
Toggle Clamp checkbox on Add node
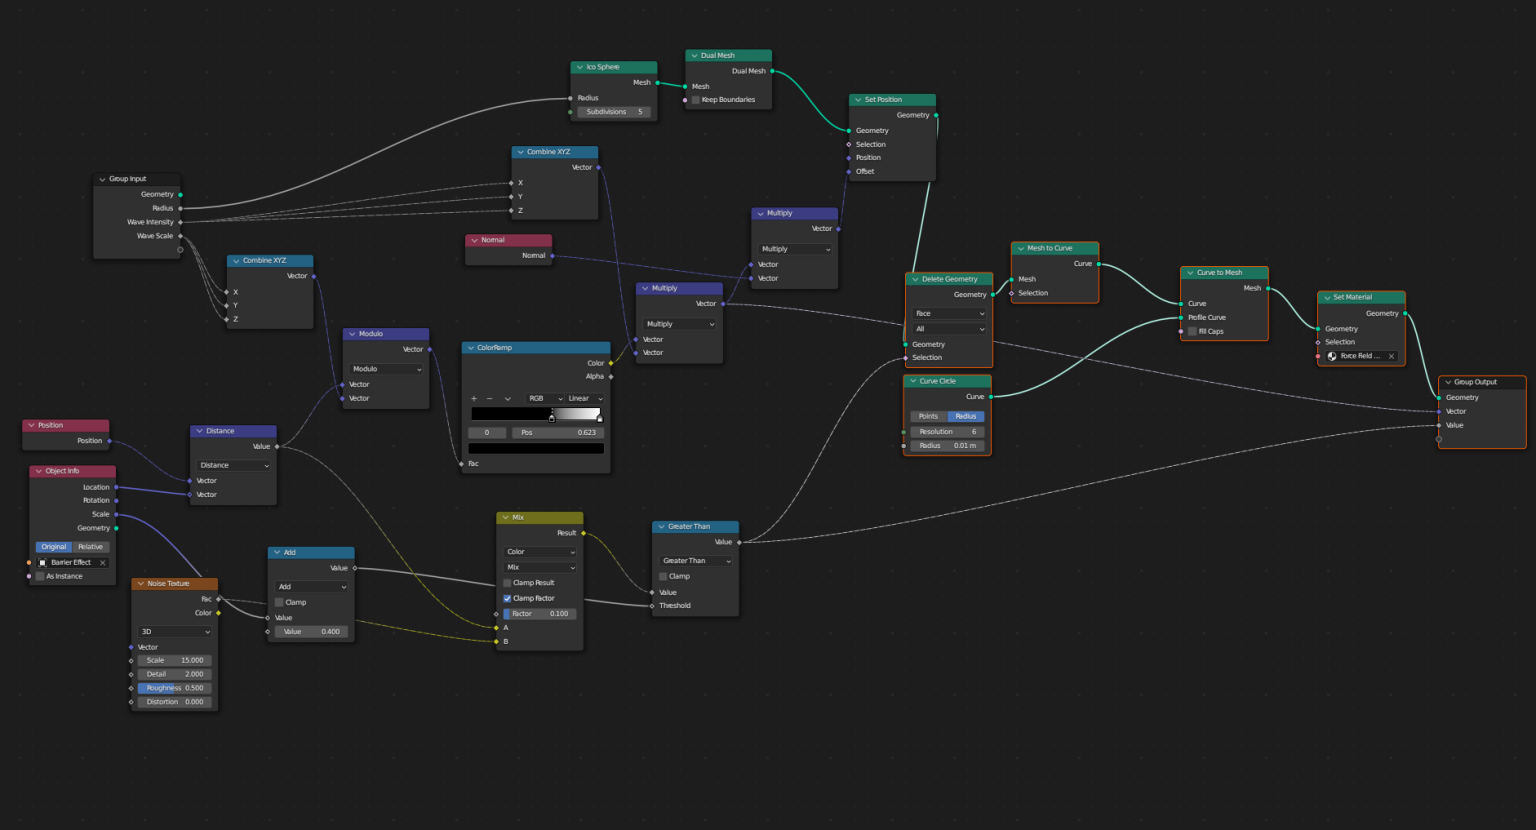coord(279,602)
